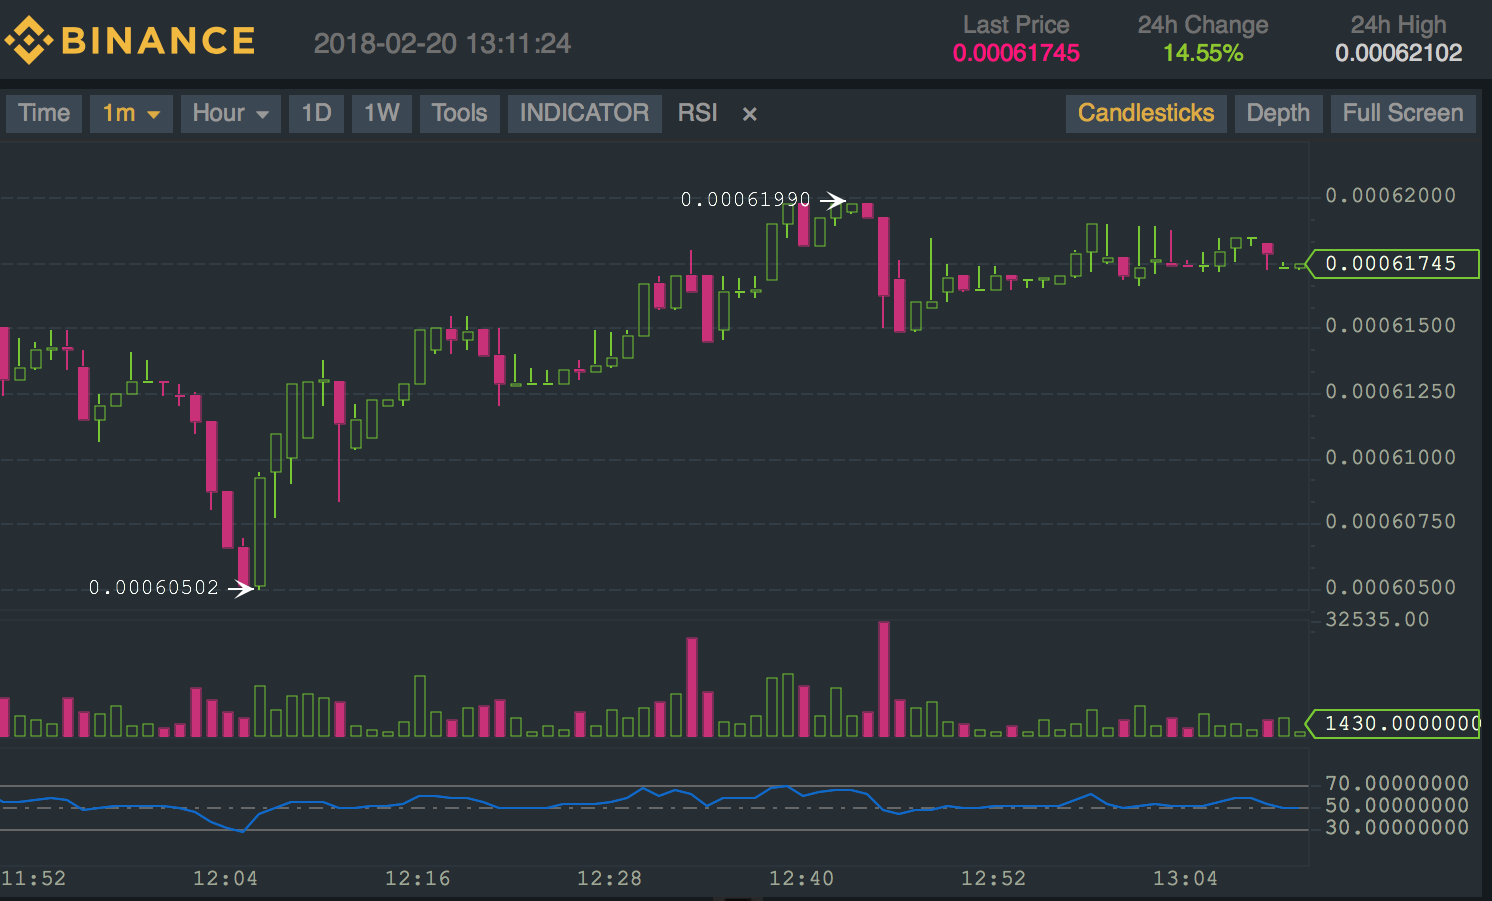Click the 12:40 time axis label

click(801, 879)
